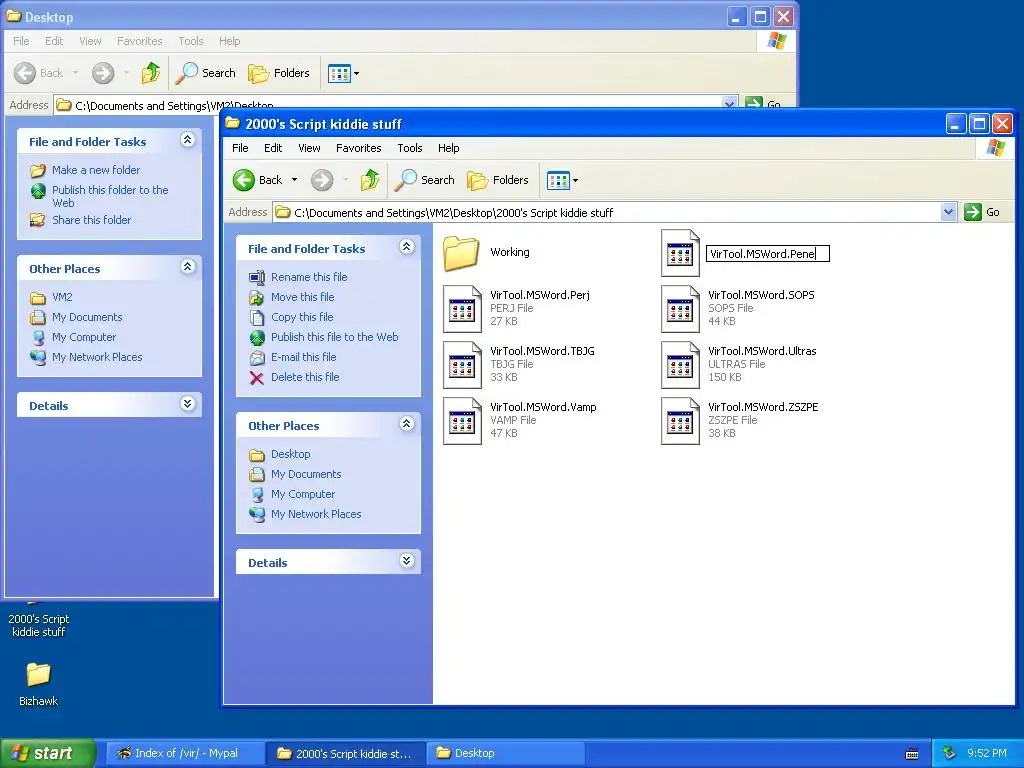
Task: Open View menu in Script kiddie stuff window
Action: coord(309,148)
